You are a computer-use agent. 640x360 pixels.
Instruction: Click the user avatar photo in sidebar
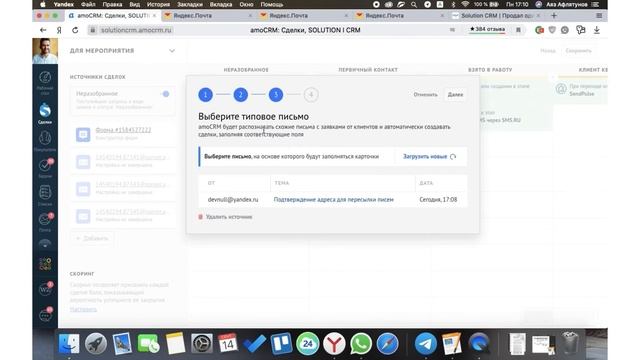(45, 51)
